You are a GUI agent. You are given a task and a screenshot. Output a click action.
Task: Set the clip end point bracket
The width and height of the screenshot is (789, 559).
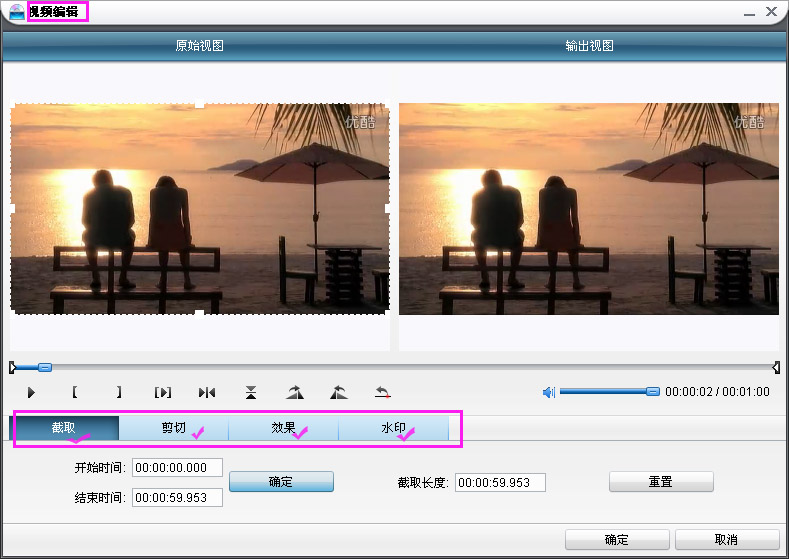119,392
